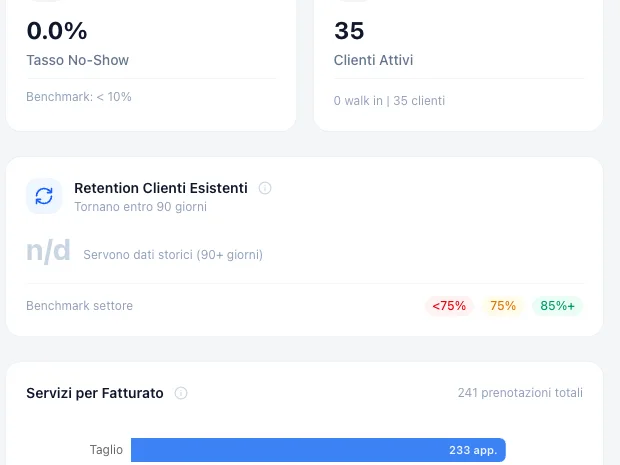Click the 0 walk in | 35 clienti text
Viewport: 620px width, 465px height.
tap(389, 101)
